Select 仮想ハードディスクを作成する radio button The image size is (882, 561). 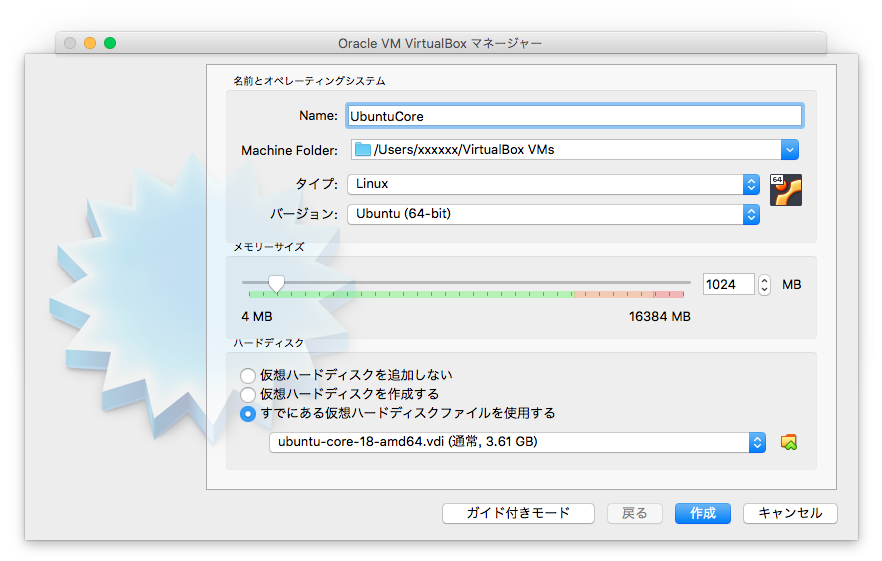(x=248, y=394)
